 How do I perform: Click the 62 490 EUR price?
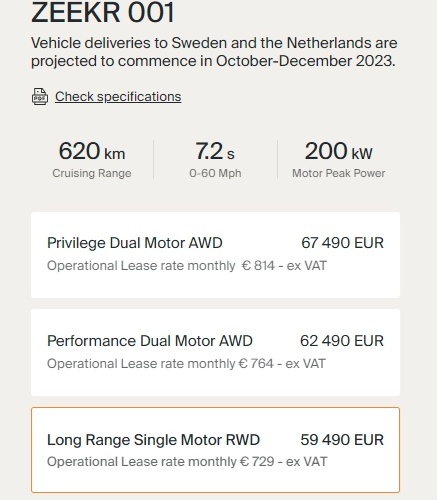342,341
